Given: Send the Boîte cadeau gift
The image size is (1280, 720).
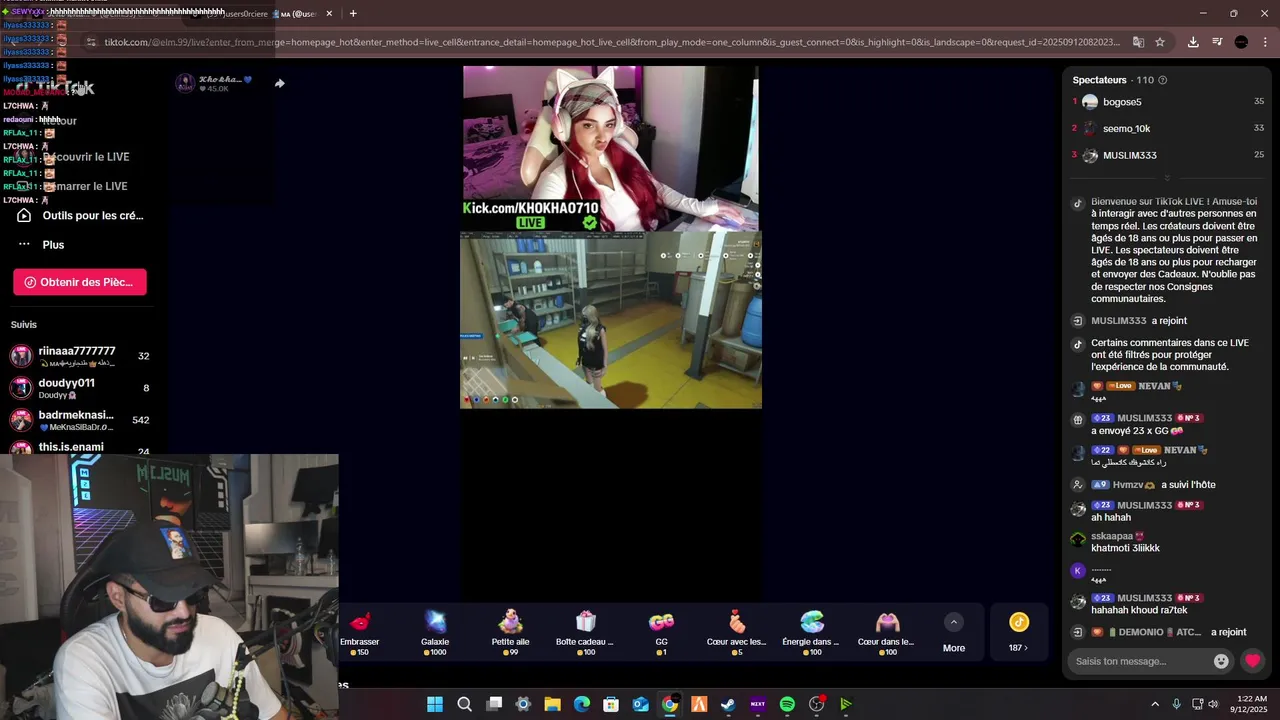Looking at the screenshot, I should pyautogui.click(x=585, y=633).
